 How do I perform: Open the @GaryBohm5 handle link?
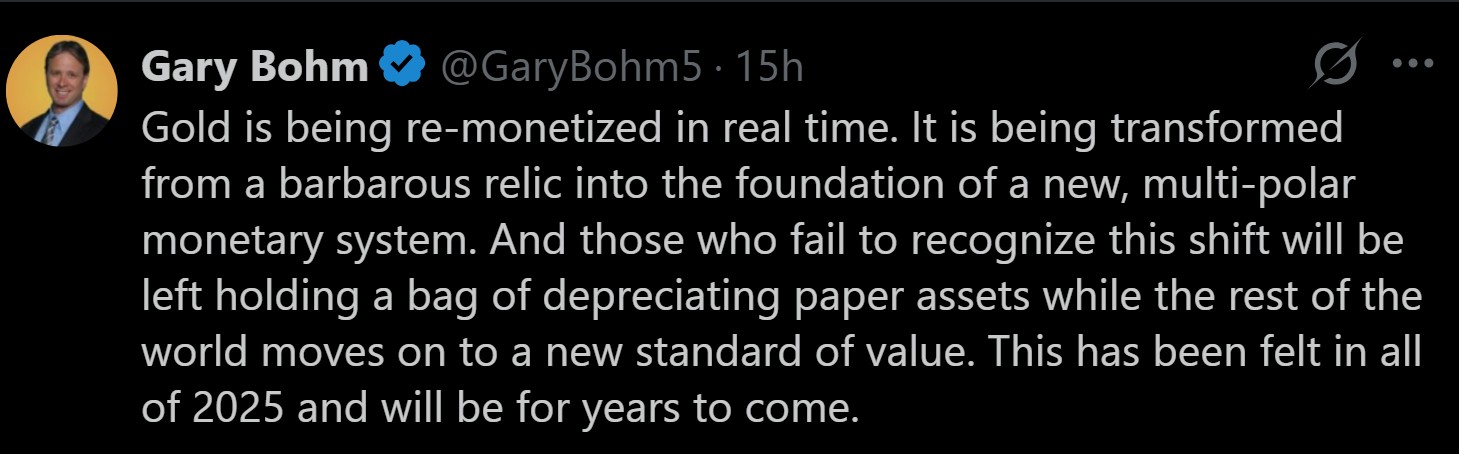(563, 68)
